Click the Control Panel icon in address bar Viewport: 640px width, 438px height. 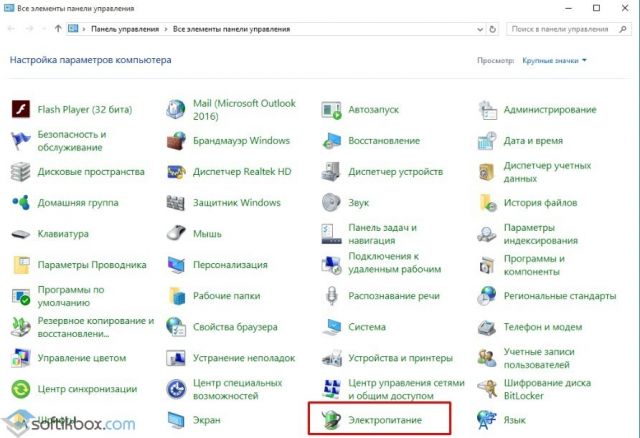73,29
